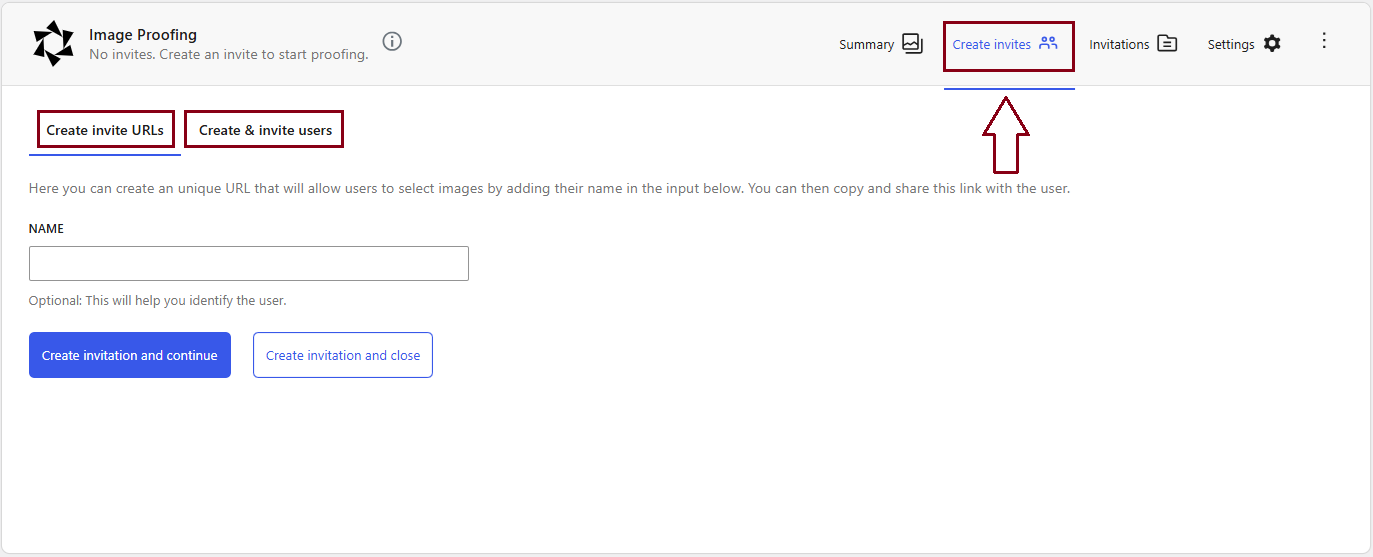Click the people icon beside Create invites
This screenshot has width=1373, height=557.
click(x=1048, y=43)
